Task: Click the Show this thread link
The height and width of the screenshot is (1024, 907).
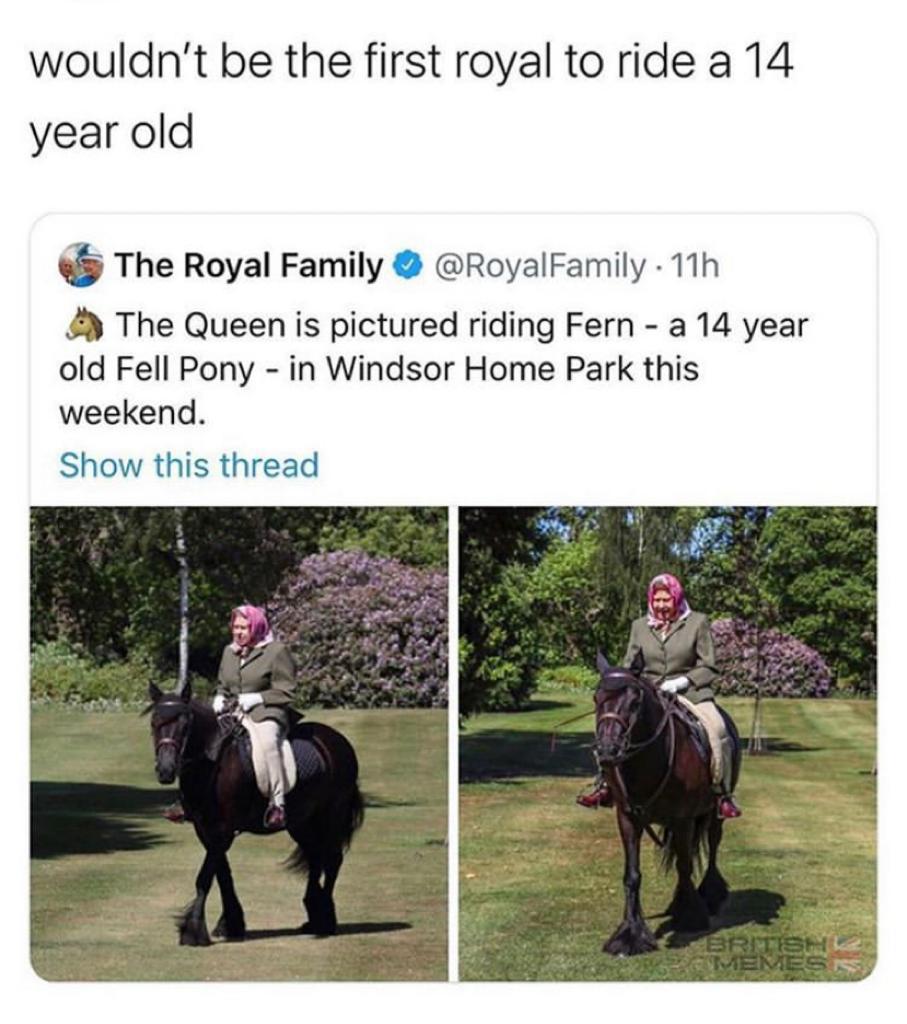Action: point(189,465)
